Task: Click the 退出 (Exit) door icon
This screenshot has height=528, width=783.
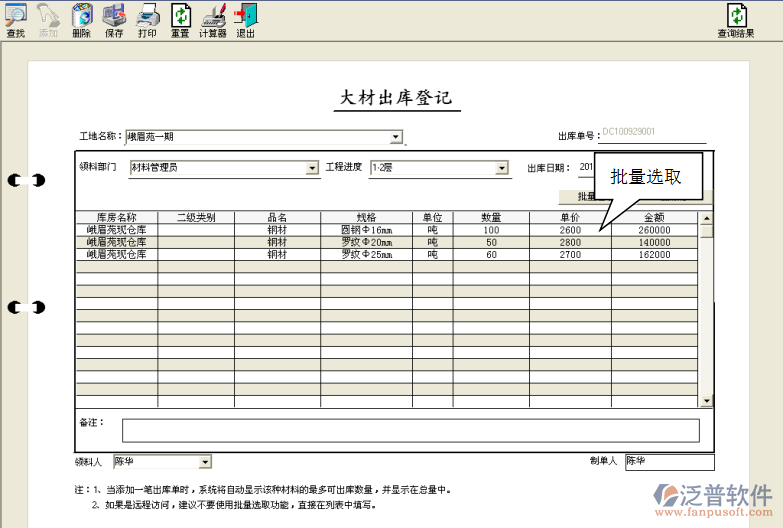Action: point(245,18)
